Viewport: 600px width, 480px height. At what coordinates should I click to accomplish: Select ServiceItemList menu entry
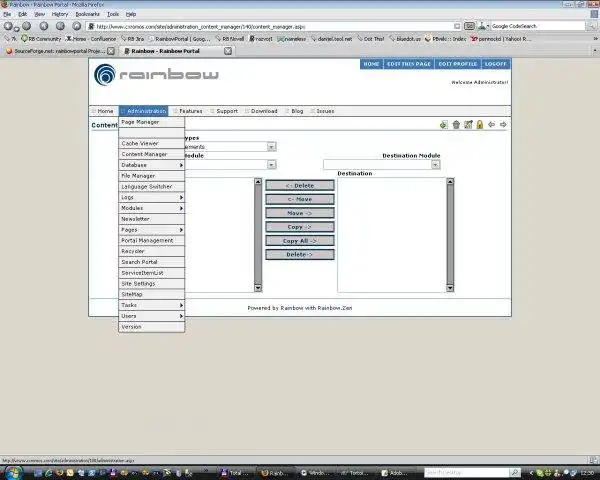pos(152,273)
